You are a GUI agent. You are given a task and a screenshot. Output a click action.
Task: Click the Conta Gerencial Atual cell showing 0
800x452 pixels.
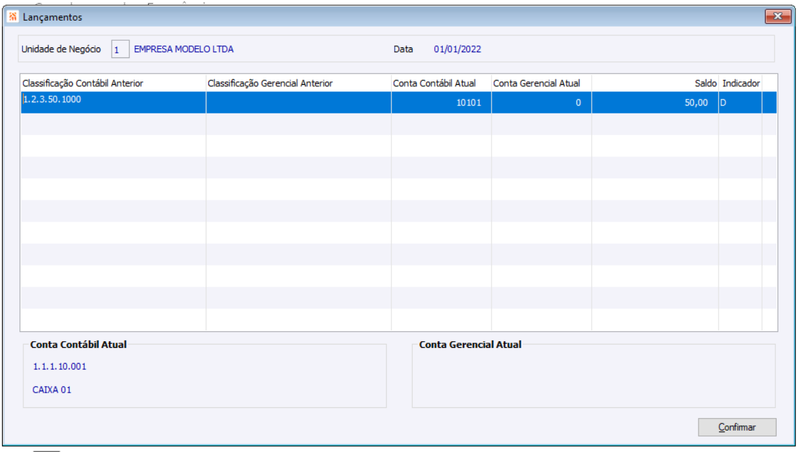(x=541, y=103)
